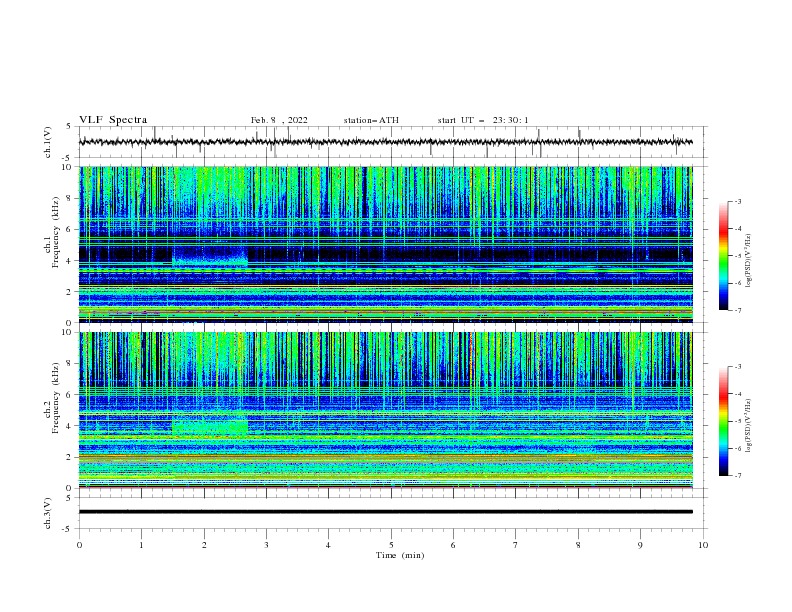
Task: Click the "-7" tick on lower color bar
Action: coord(737,476)
